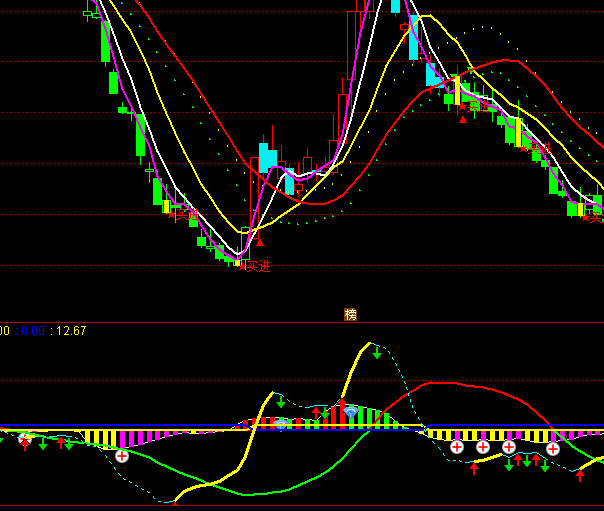Screen dimensions: 604x511
Task: Click the red triangle above the 买进 label
Action: 259,241
